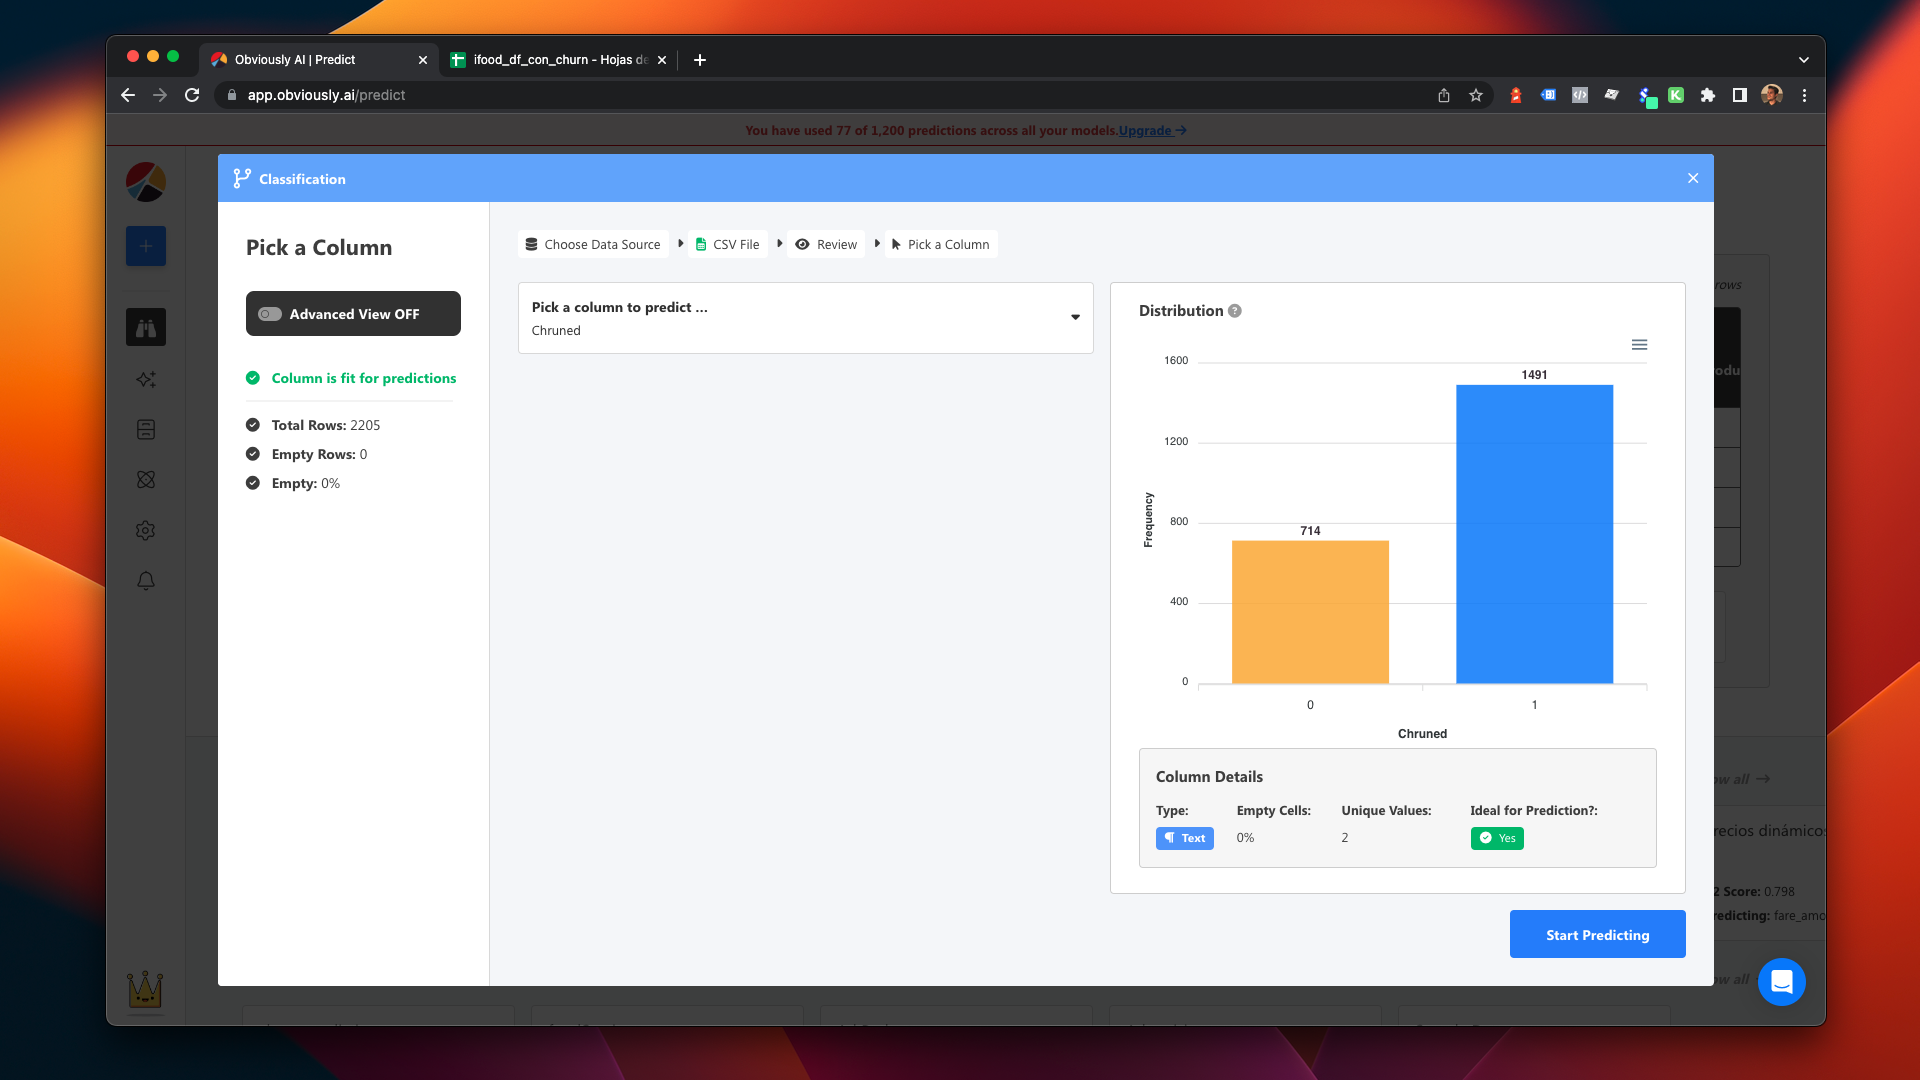Screen dimensions: 1920x1080
Task: Open the chart hamburger menu icon
Action: (x=1639, y=345)
